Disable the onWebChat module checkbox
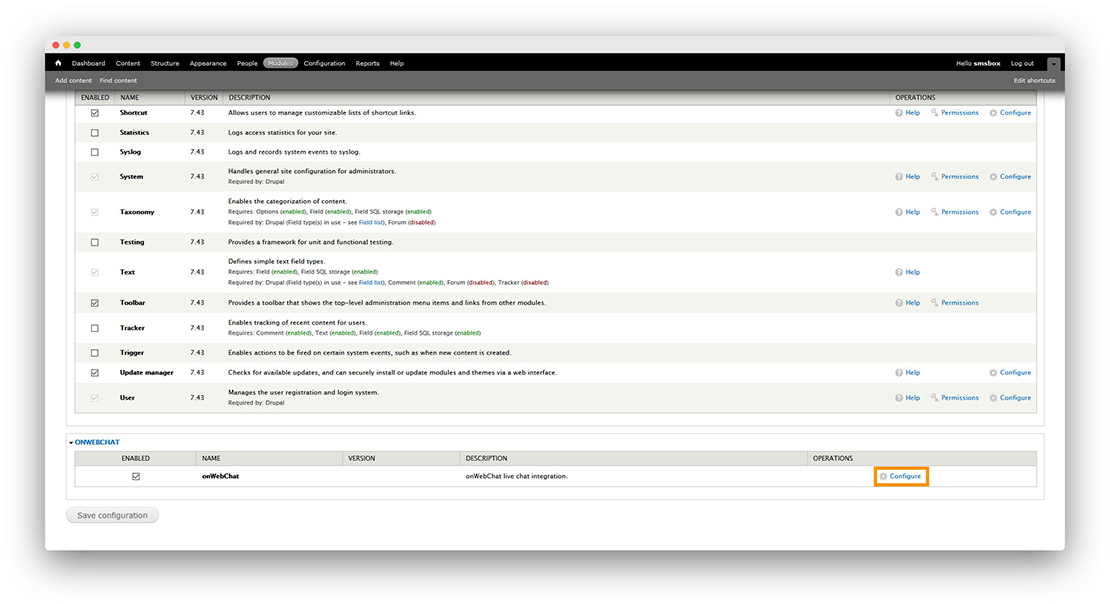 (136, 476)
